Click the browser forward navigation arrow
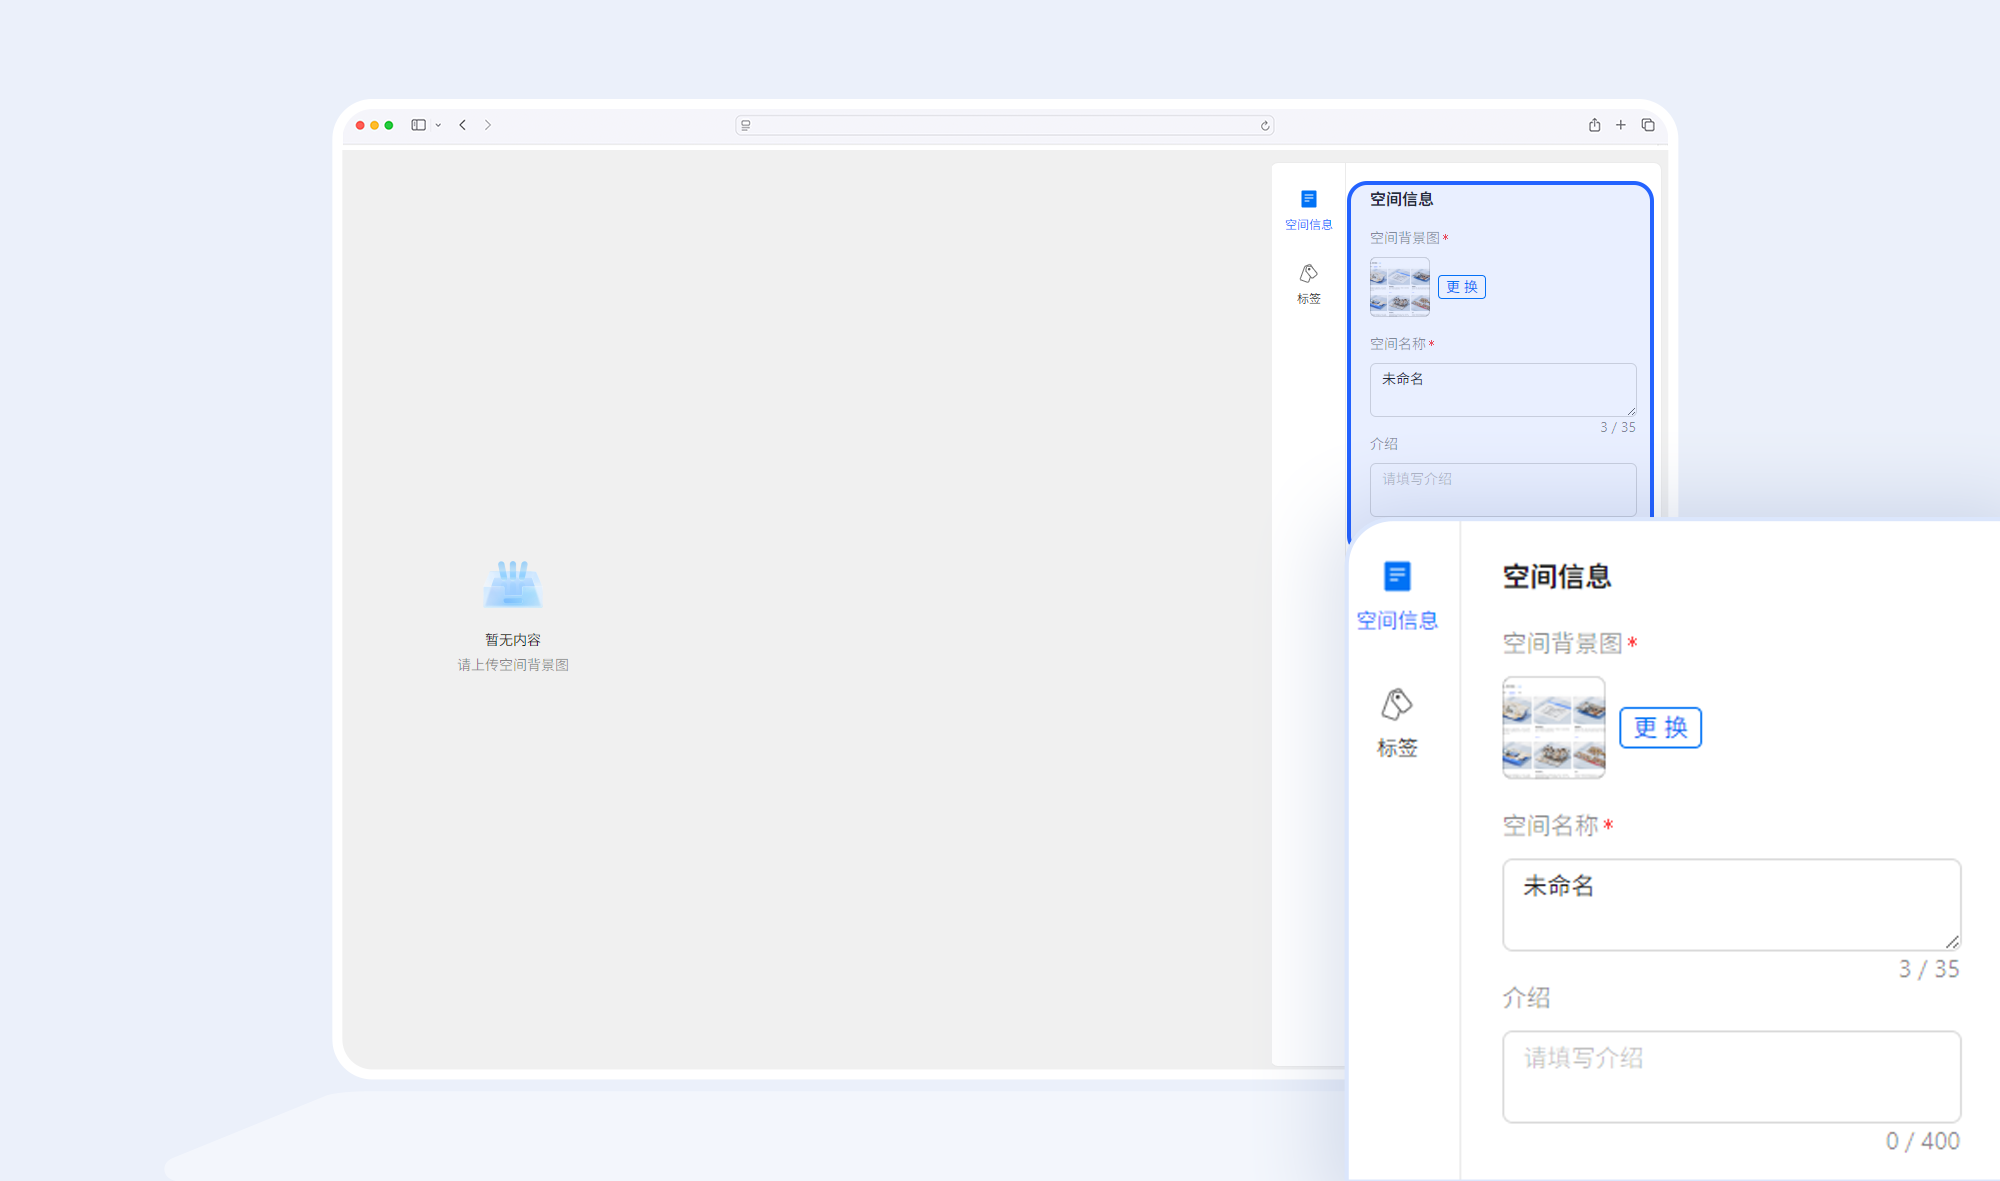Screen dimensions: 2000x1181 488,125
